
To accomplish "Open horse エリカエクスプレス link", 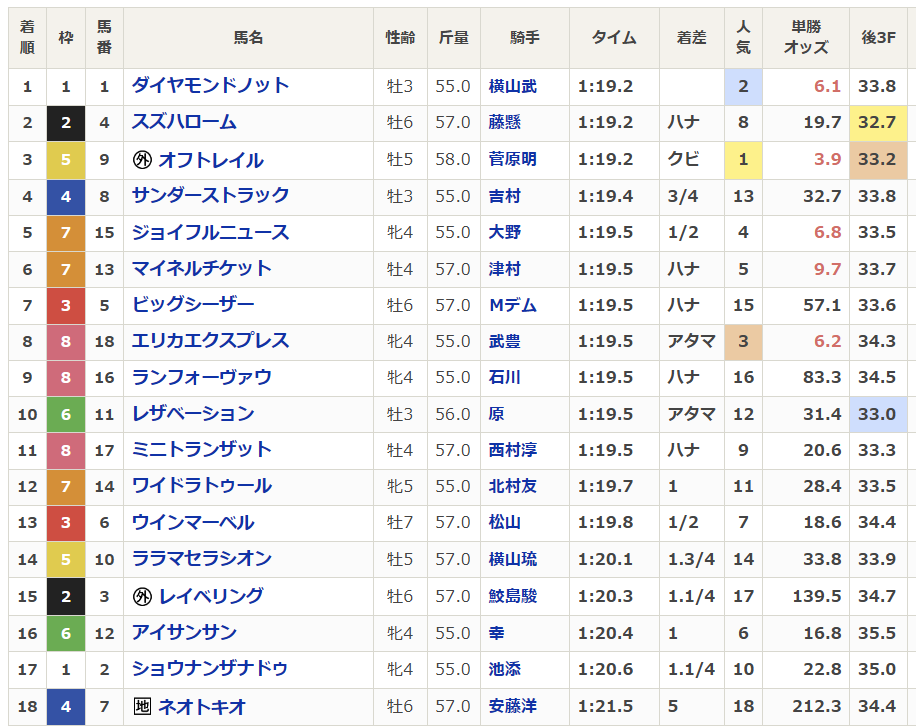I will click(x=210, y=341).
